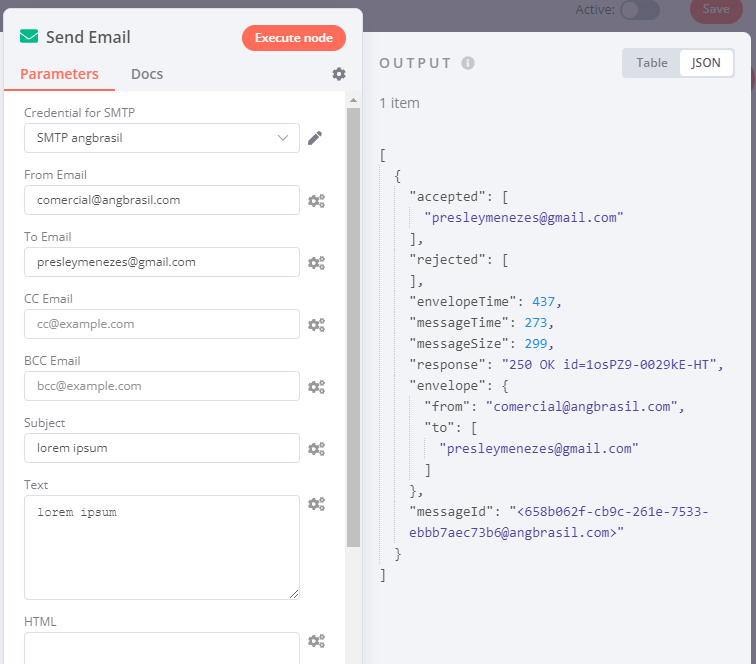Click the Save button
Image resolution: width=756 pixels, height=664 pixels.
pos(715,9)
